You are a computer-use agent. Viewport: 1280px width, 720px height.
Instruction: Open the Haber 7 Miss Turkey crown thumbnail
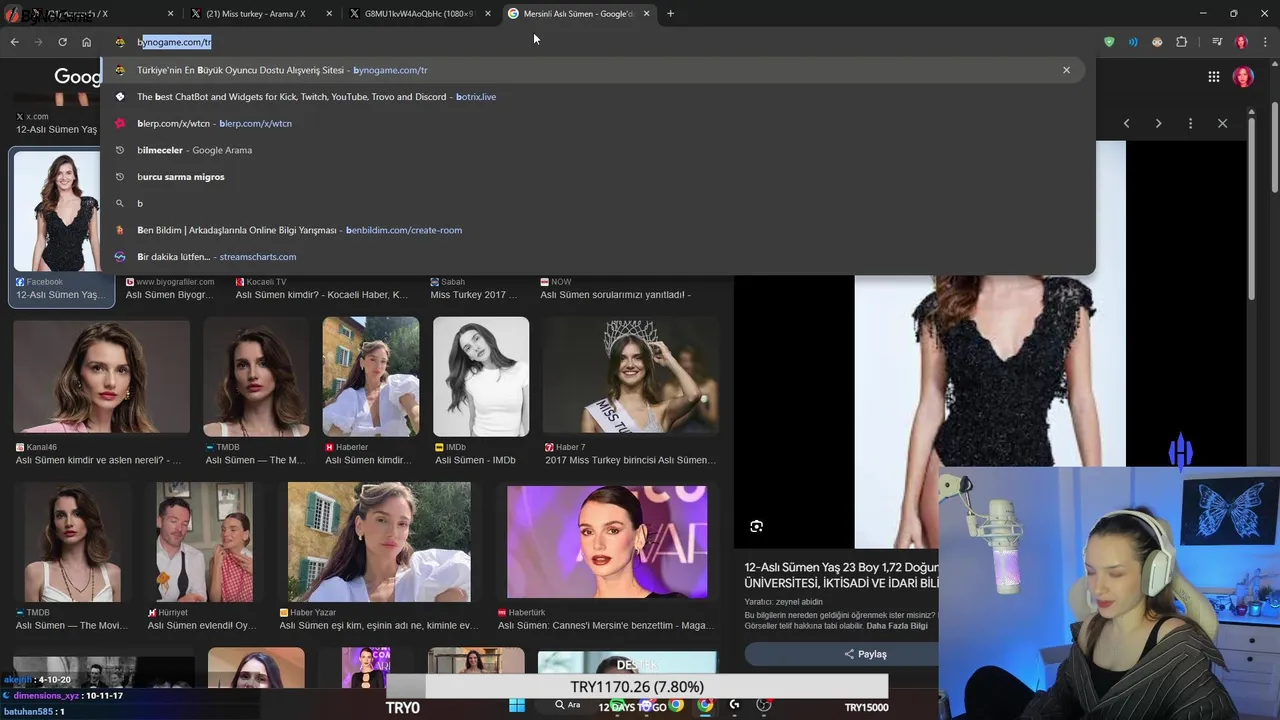point(630,376)
